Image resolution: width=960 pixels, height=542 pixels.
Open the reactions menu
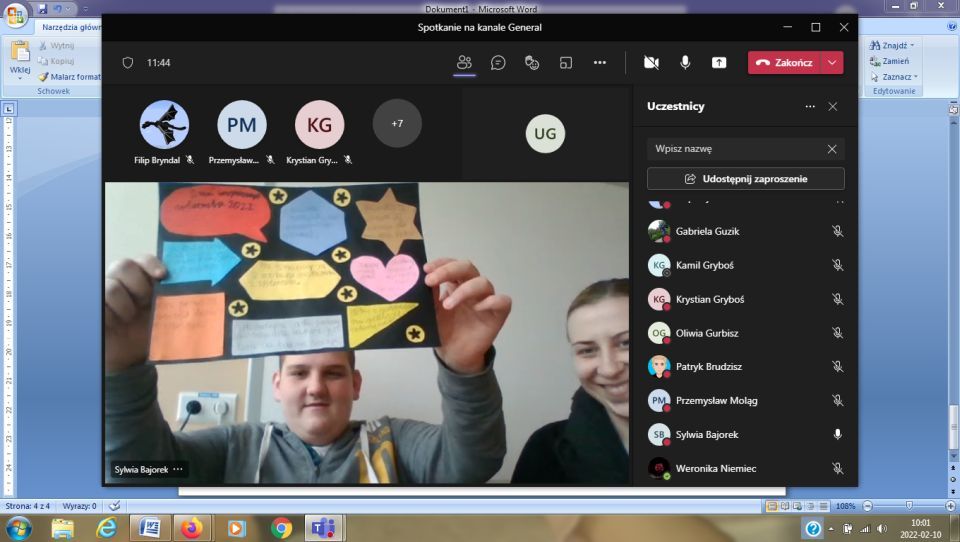(x=532, y=62)
